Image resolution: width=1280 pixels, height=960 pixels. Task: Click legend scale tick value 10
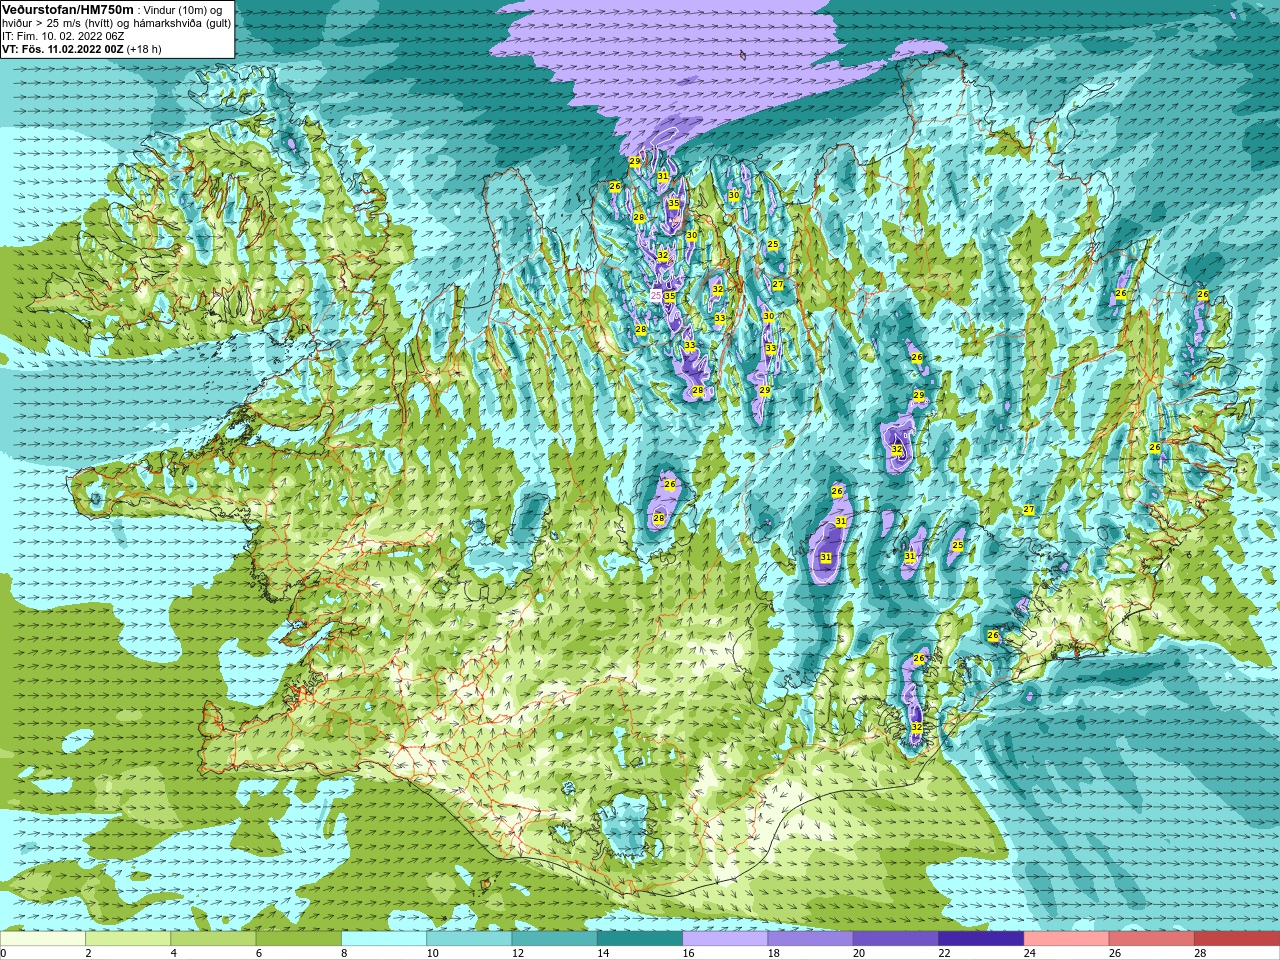(432, 954)
